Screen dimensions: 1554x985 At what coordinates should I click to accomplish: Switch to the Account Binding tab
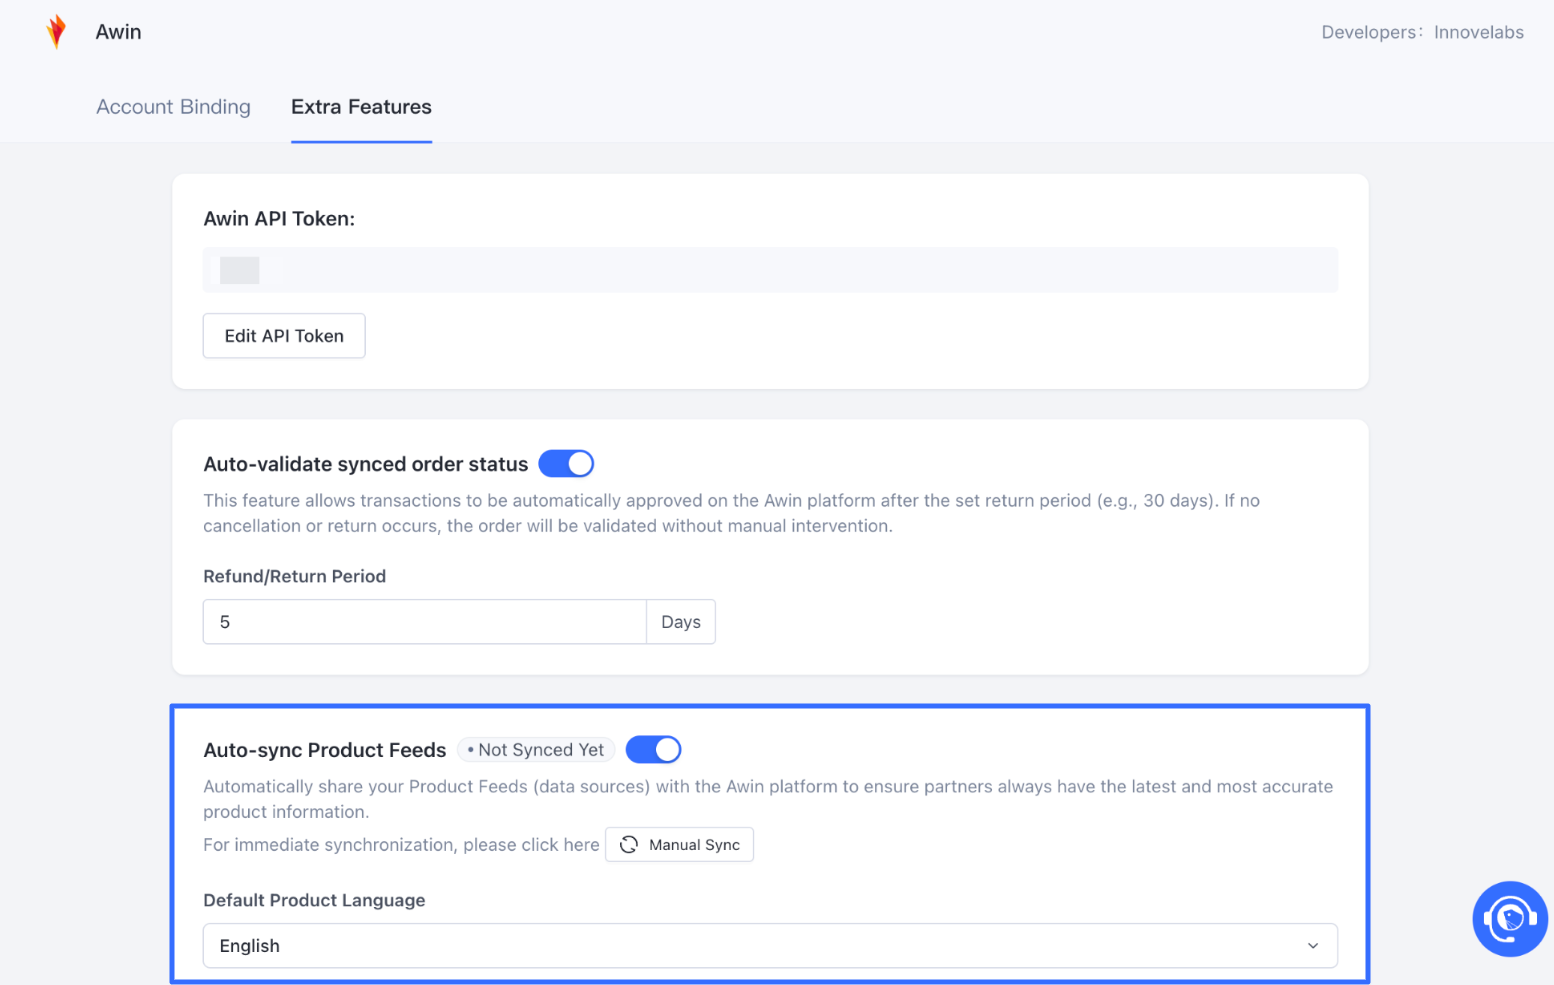[x=173, y=107]
